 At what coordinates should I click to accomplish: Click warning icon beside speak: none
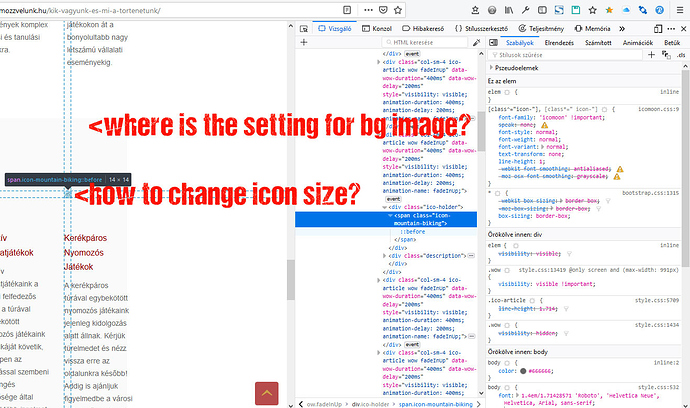(x=544, y=125)
